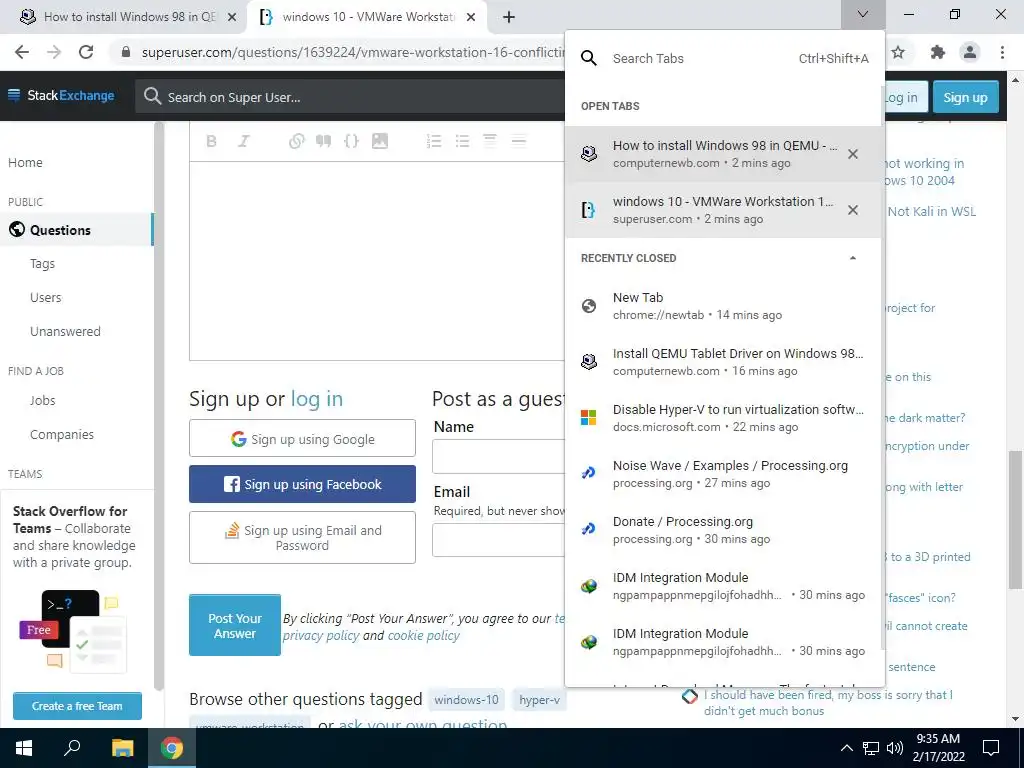This screenshot has width=1024, height=768.
Task: Click the Post Your Answer button
Action: tap(235, 625)
